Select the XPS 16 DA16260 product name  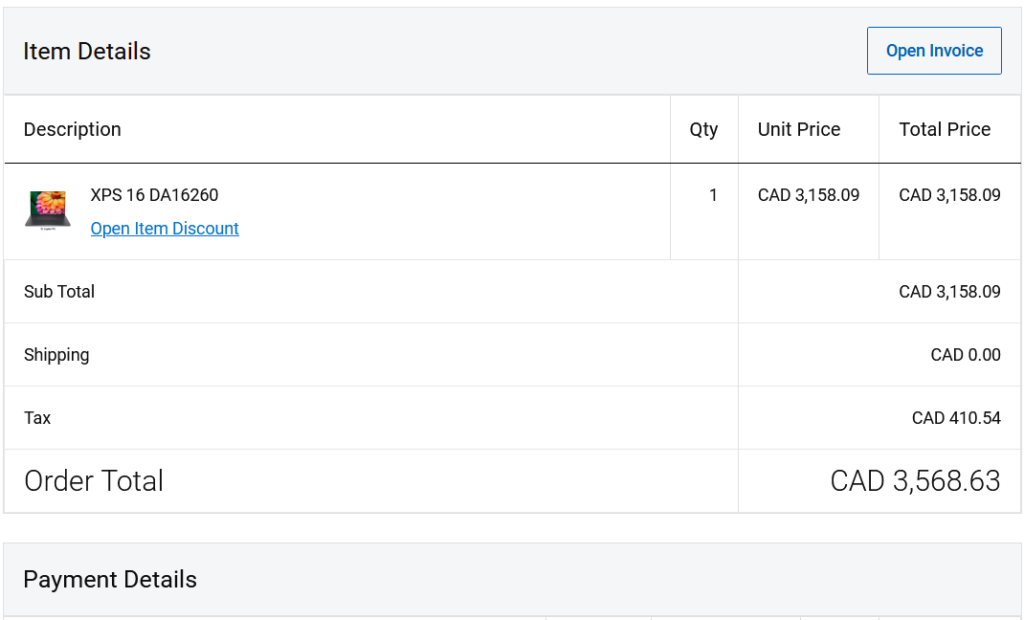(x=154, y=195)
